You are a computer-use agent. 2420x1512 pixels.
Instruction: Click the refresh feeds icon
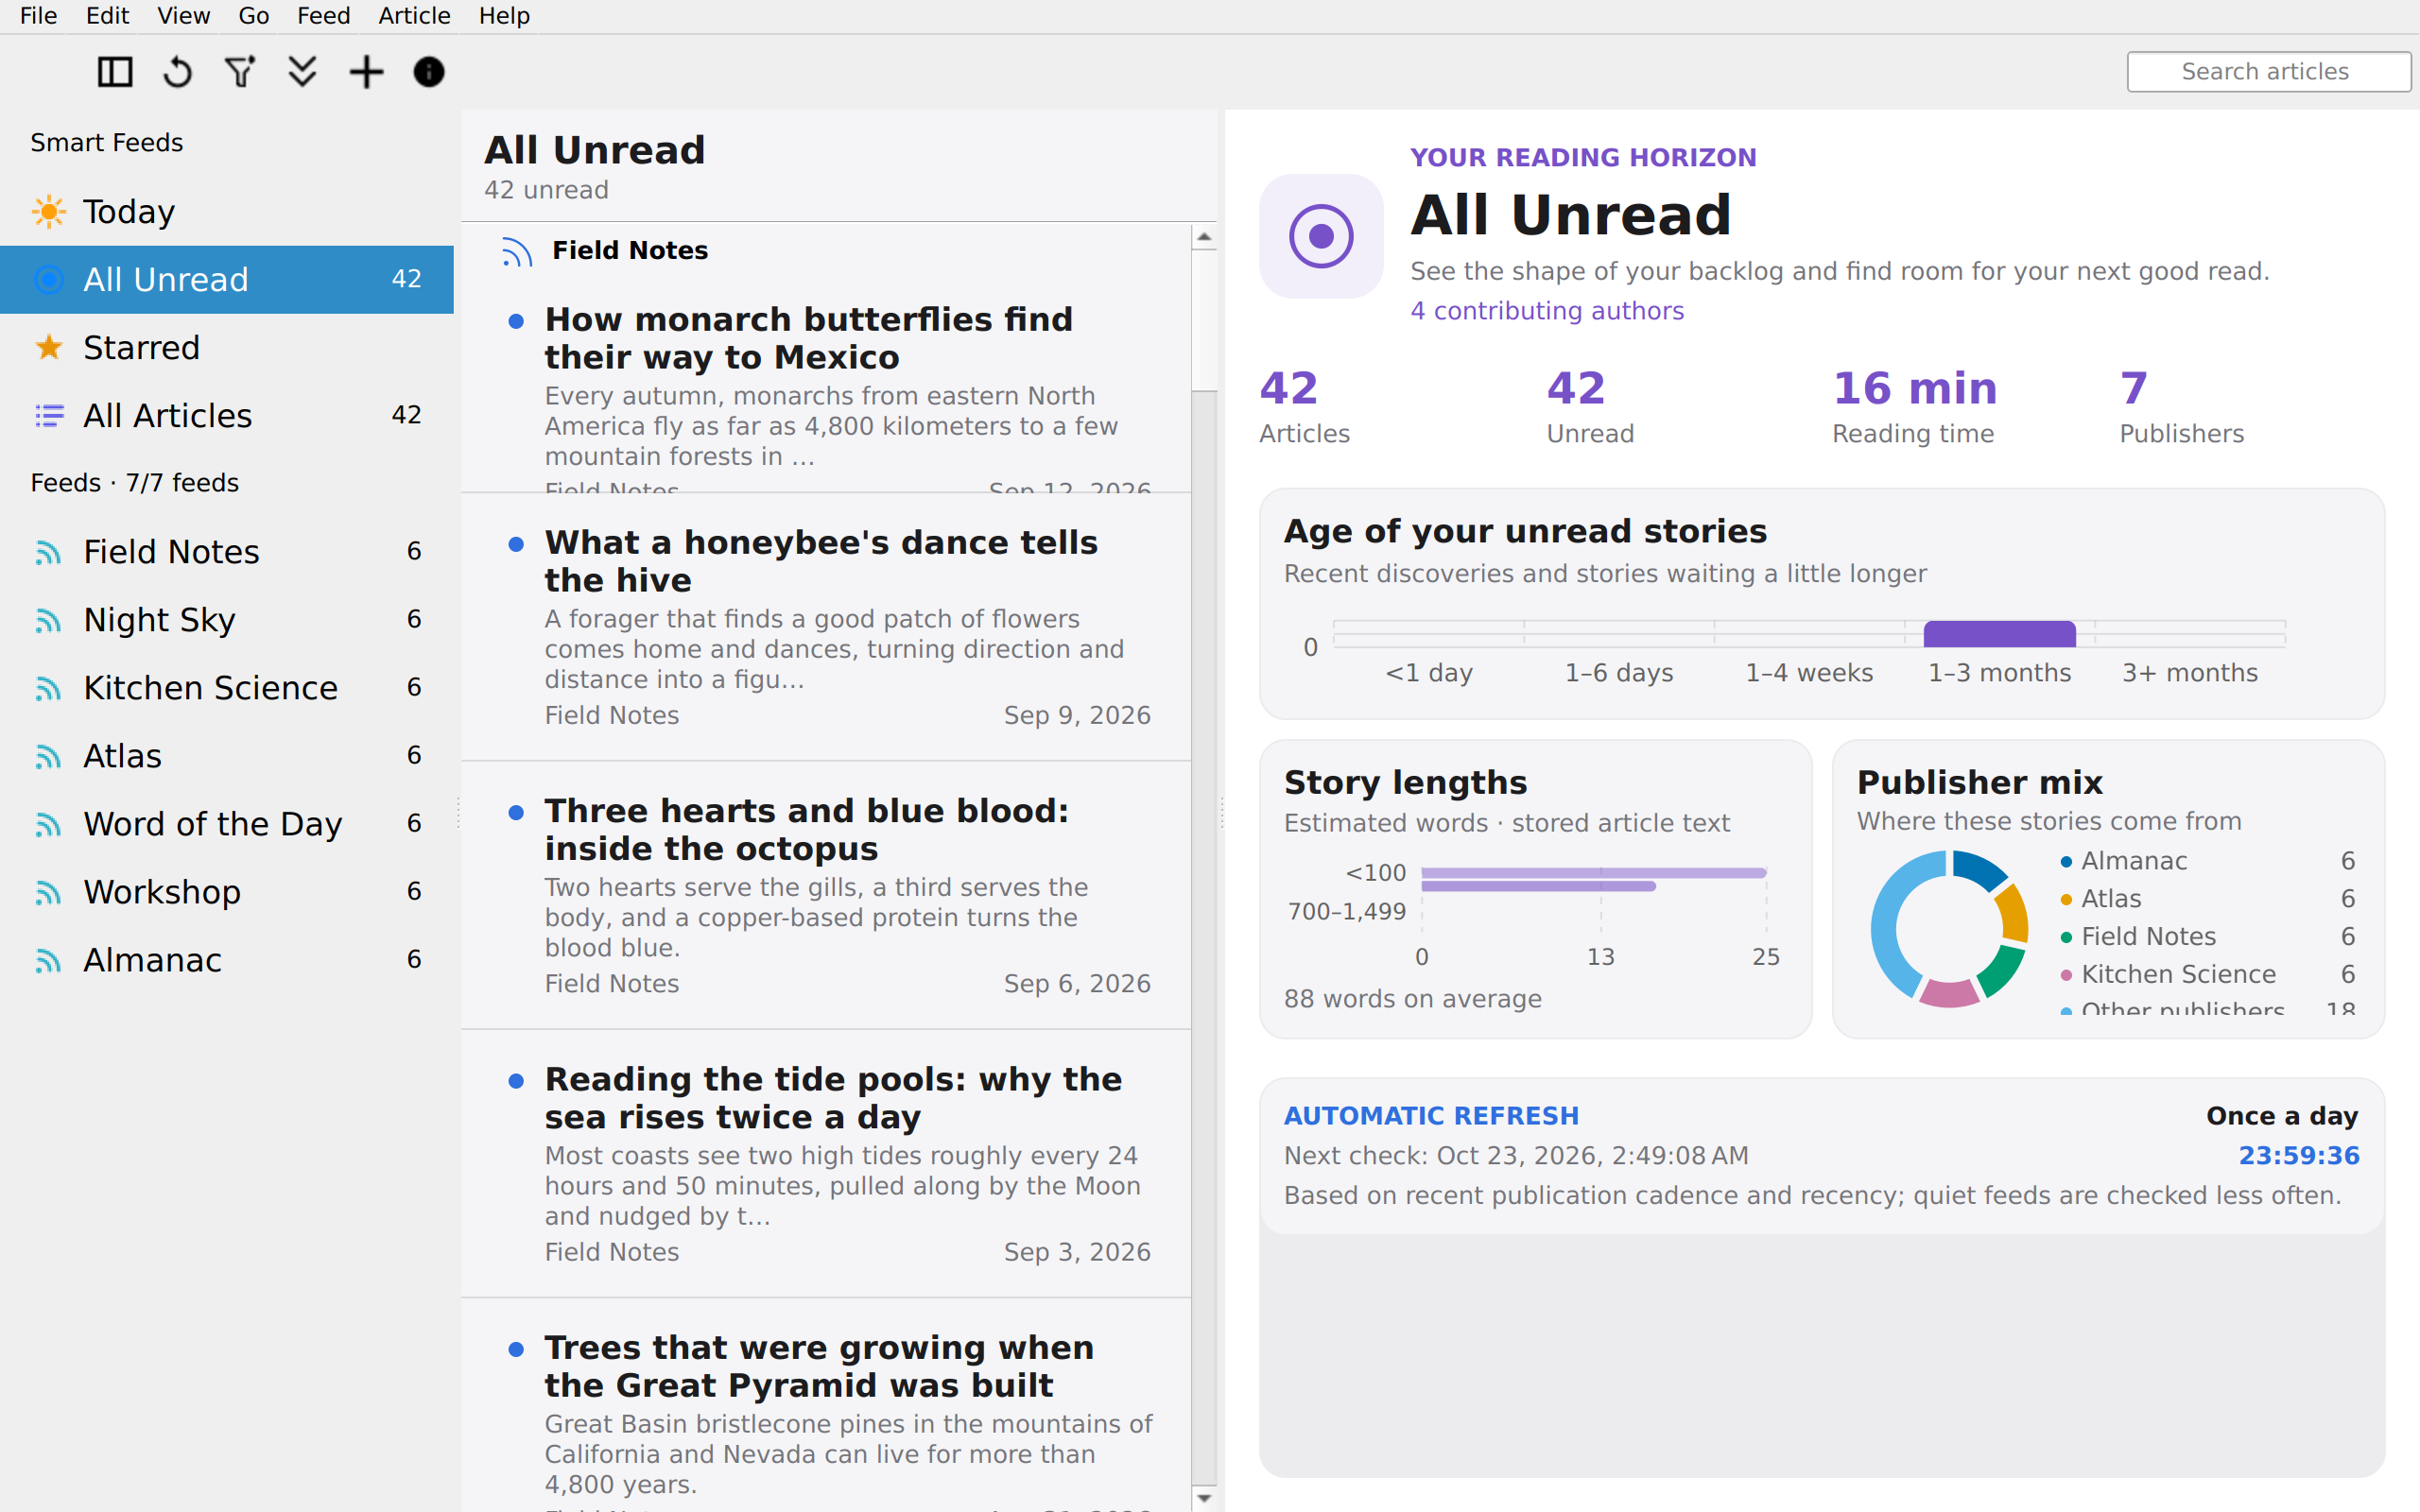click(178, 72)
